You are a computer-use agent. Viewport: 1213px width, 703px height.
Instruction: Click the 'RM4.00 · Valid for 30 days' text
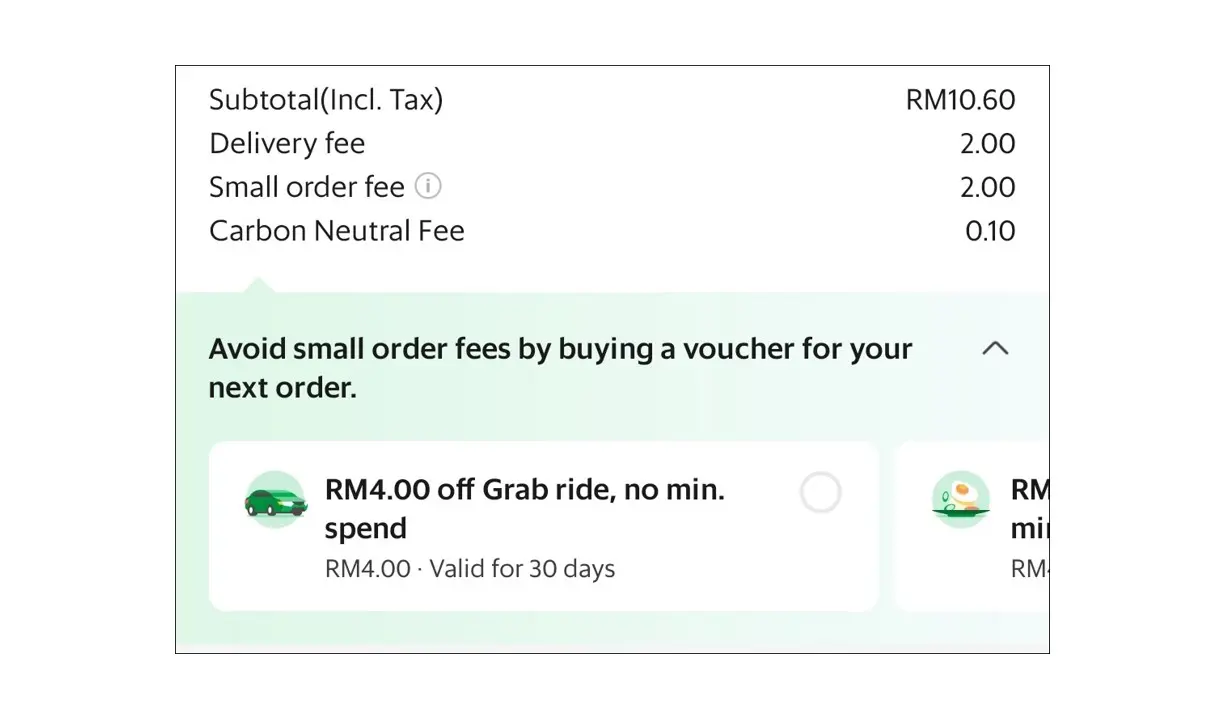pyautogui.click(x=470, y=569)
